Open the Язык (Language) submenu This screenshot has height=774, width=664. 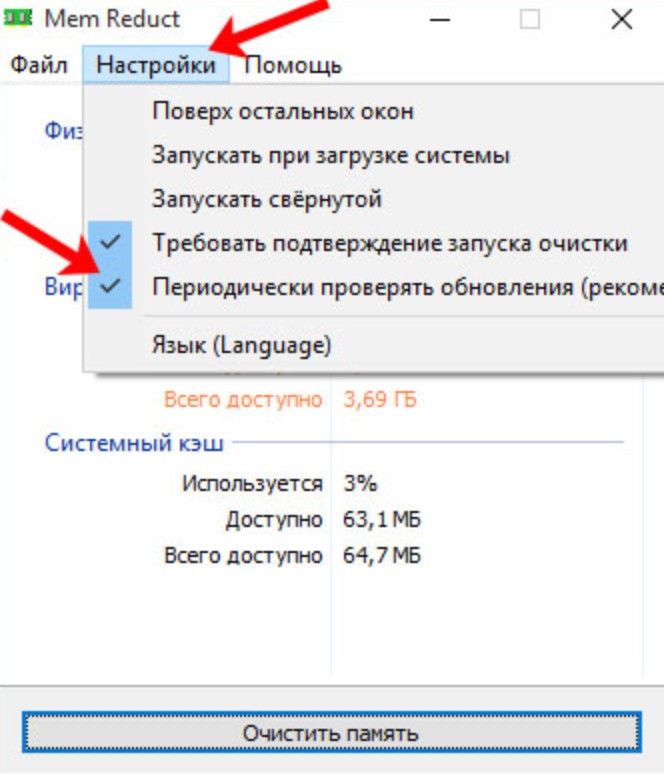click(375, 345)
